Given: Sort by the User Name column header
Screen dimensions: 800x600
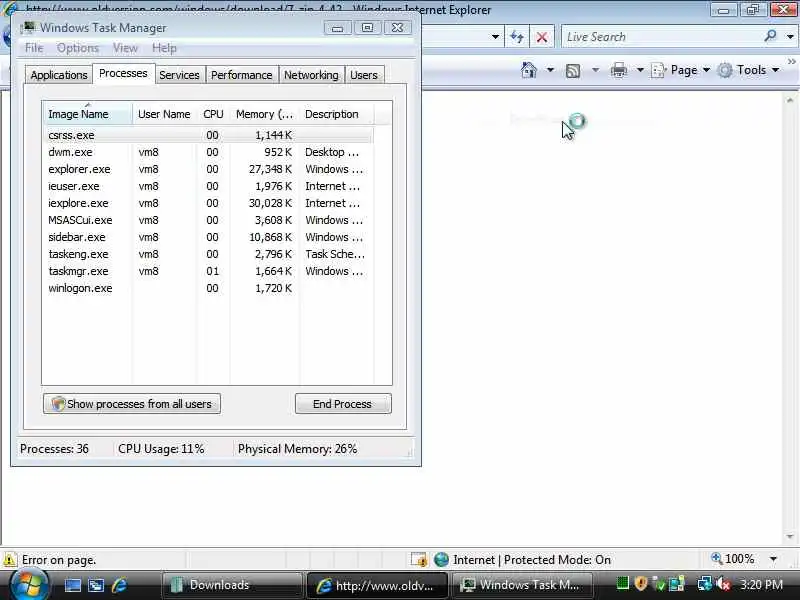Looking at the screenshot, I should point(164,114).
